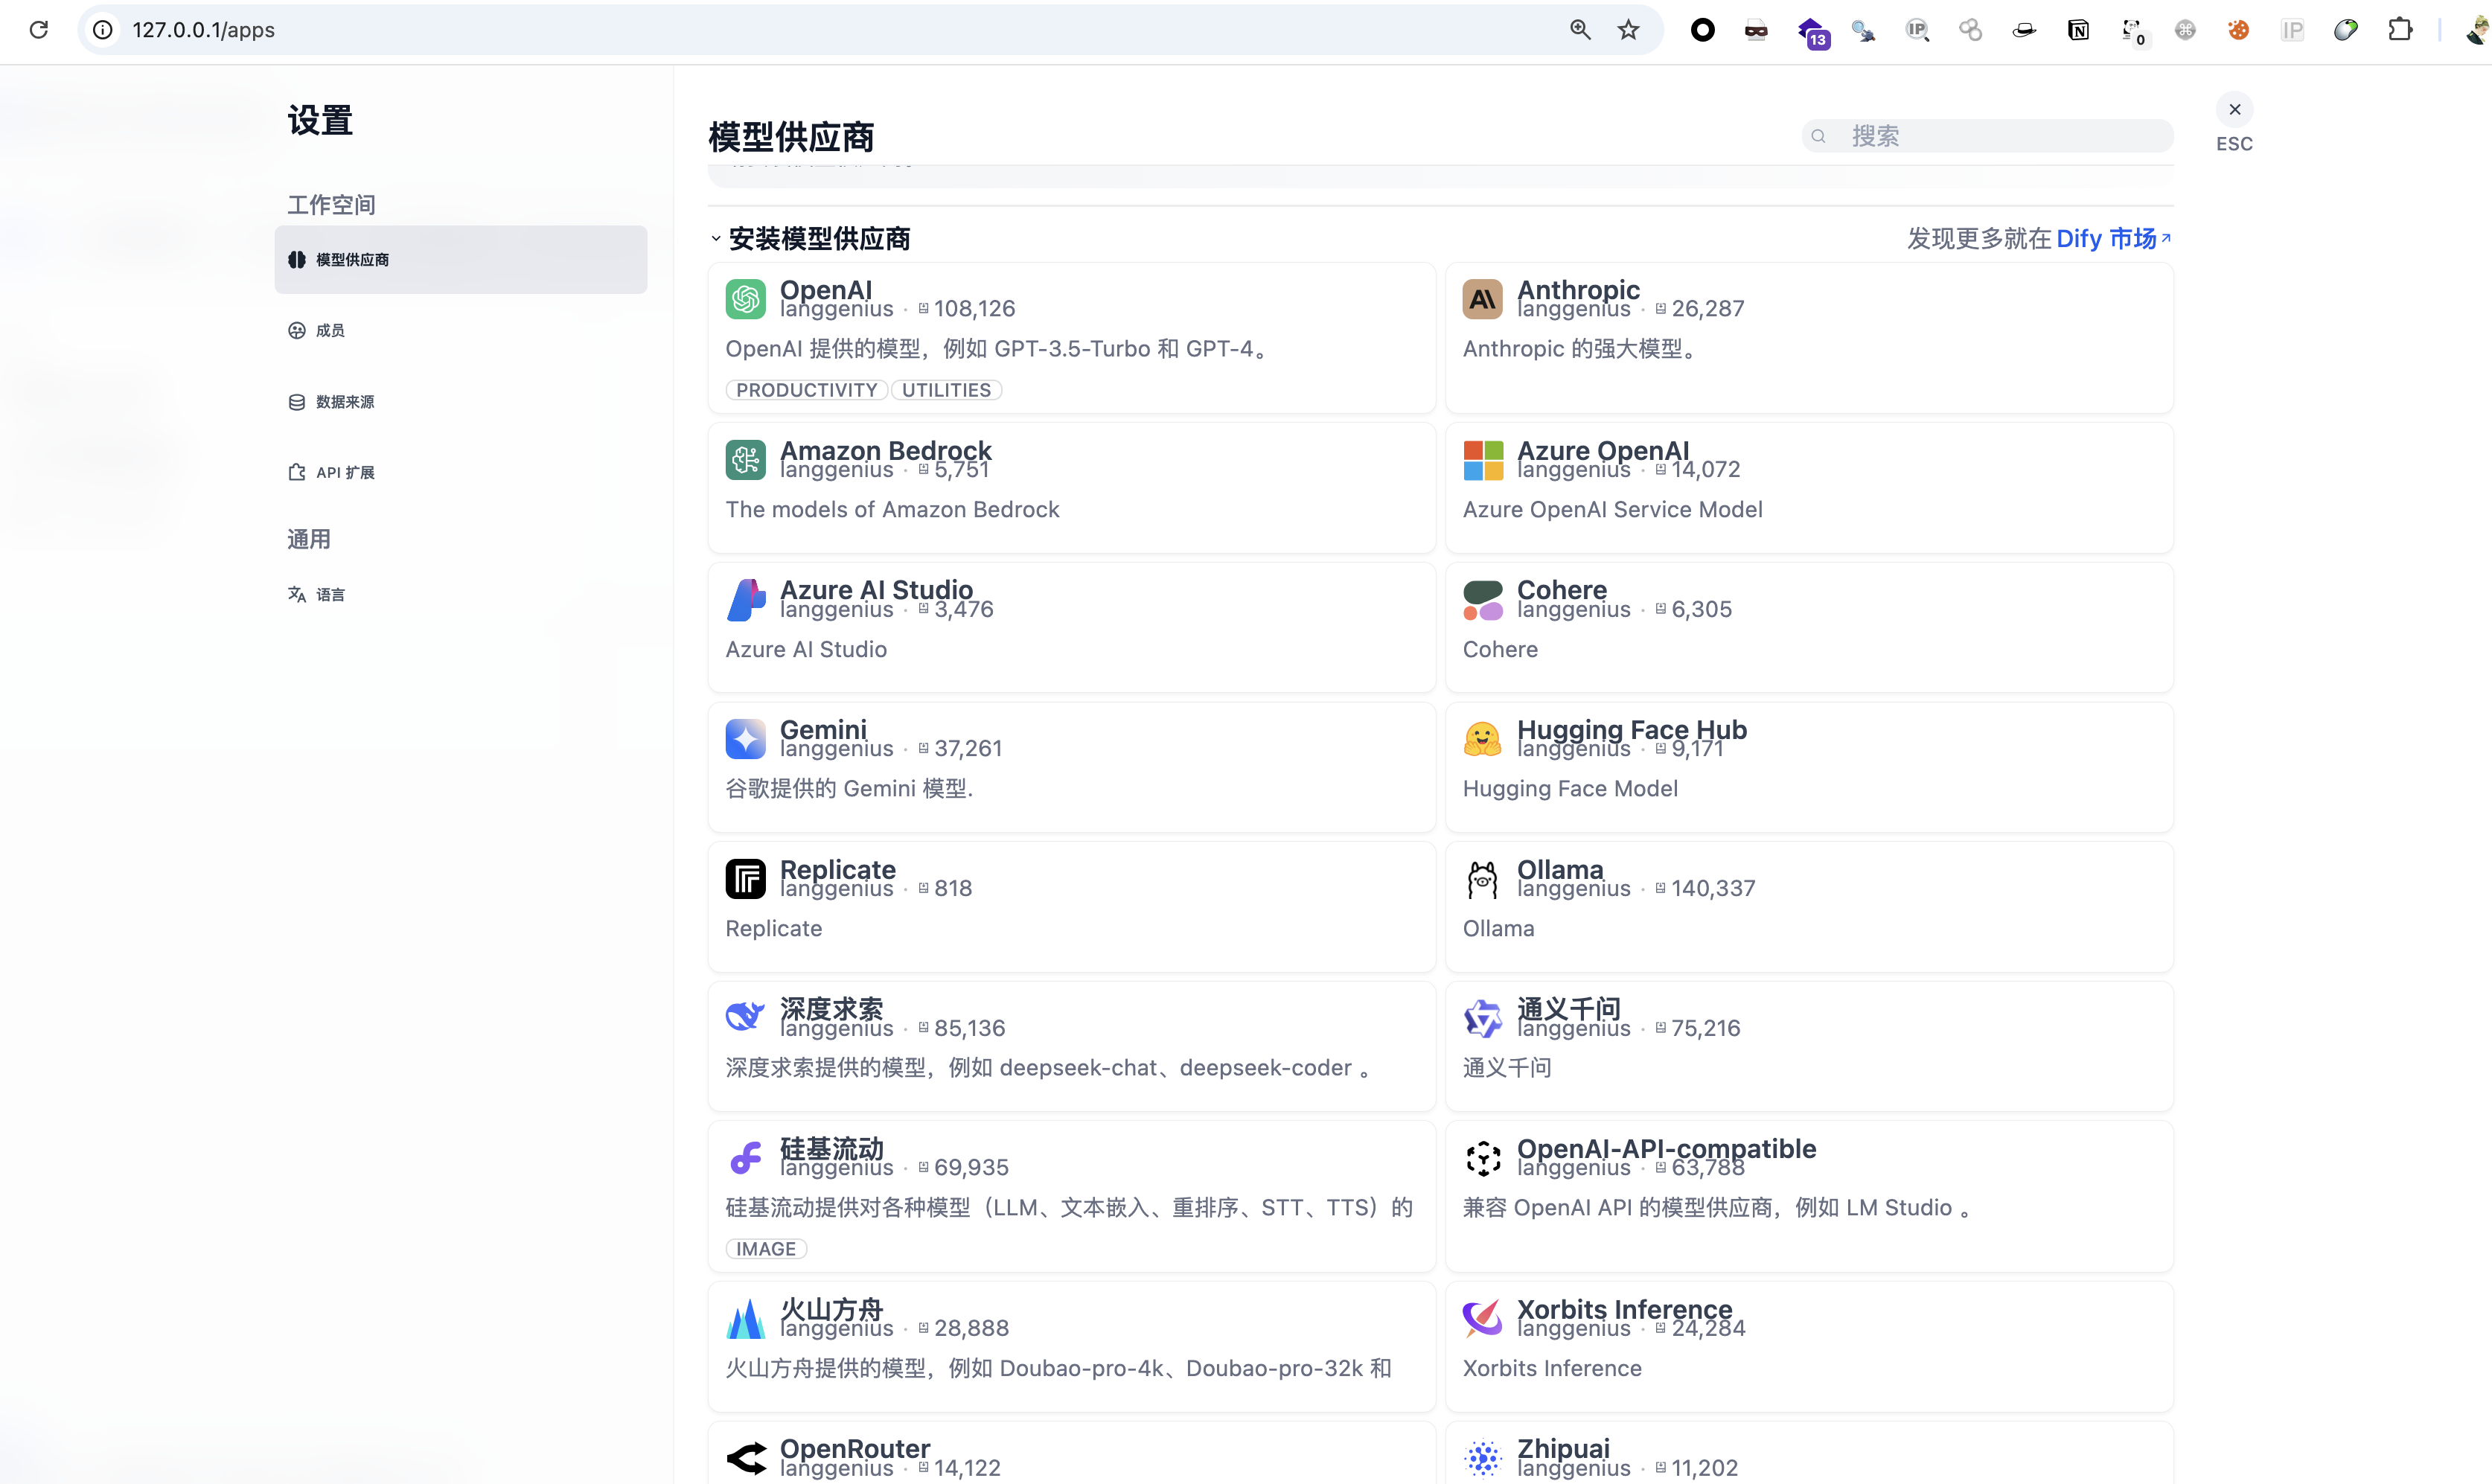This screenshot has width=2492, height=1484.
Task: Click the Xorbits Inference logo icon
Action: click(x=1482, y=1319)
